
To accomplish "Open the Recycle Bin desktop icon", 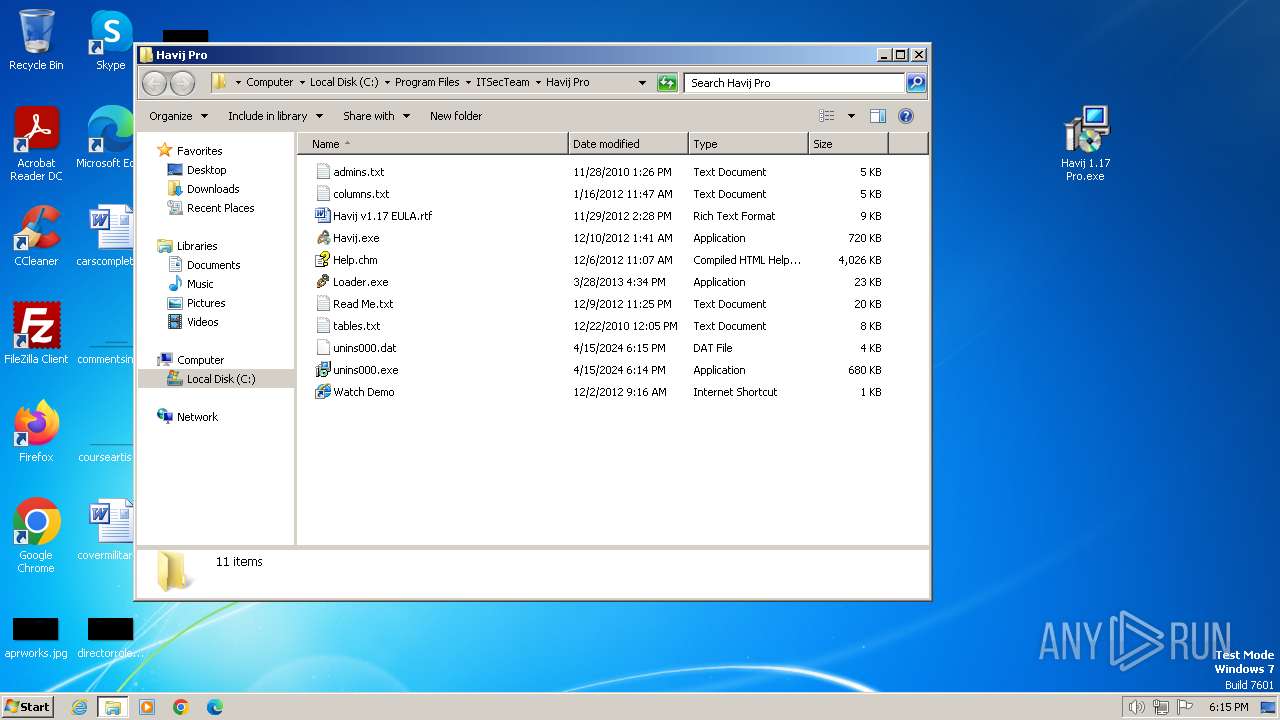I will (x=36, y=40).
